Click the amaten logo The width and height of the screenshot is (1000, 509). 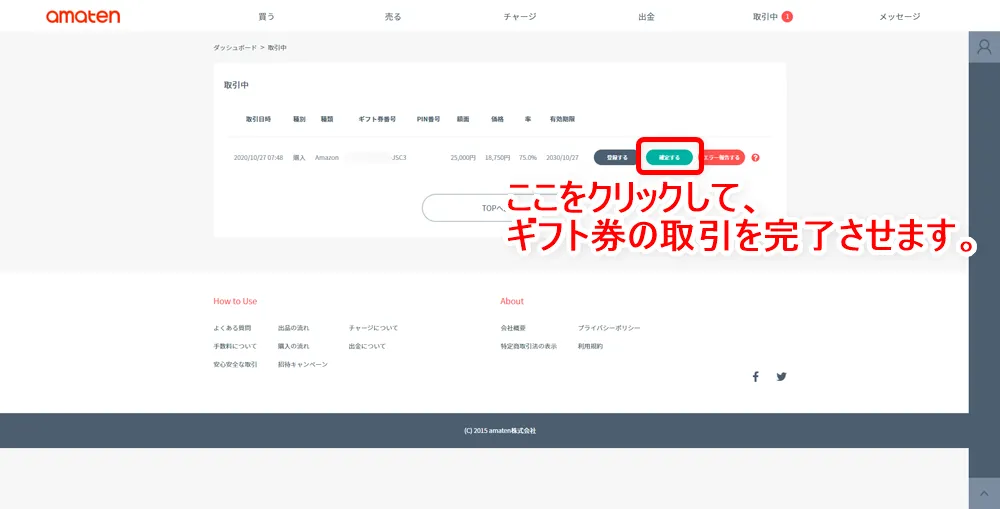pyautogui.click(x=83, y=17)
